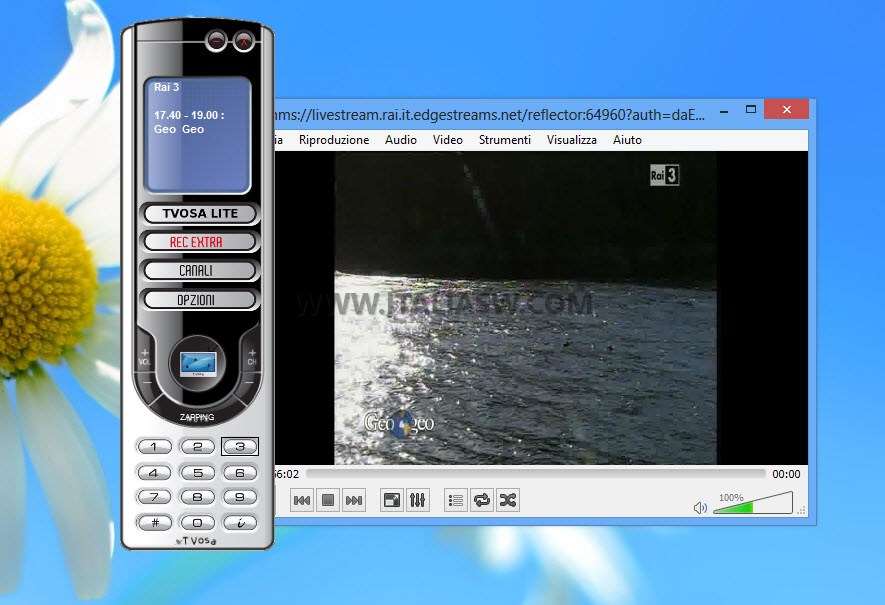Open the Strumenti menu

click(504, 140)
